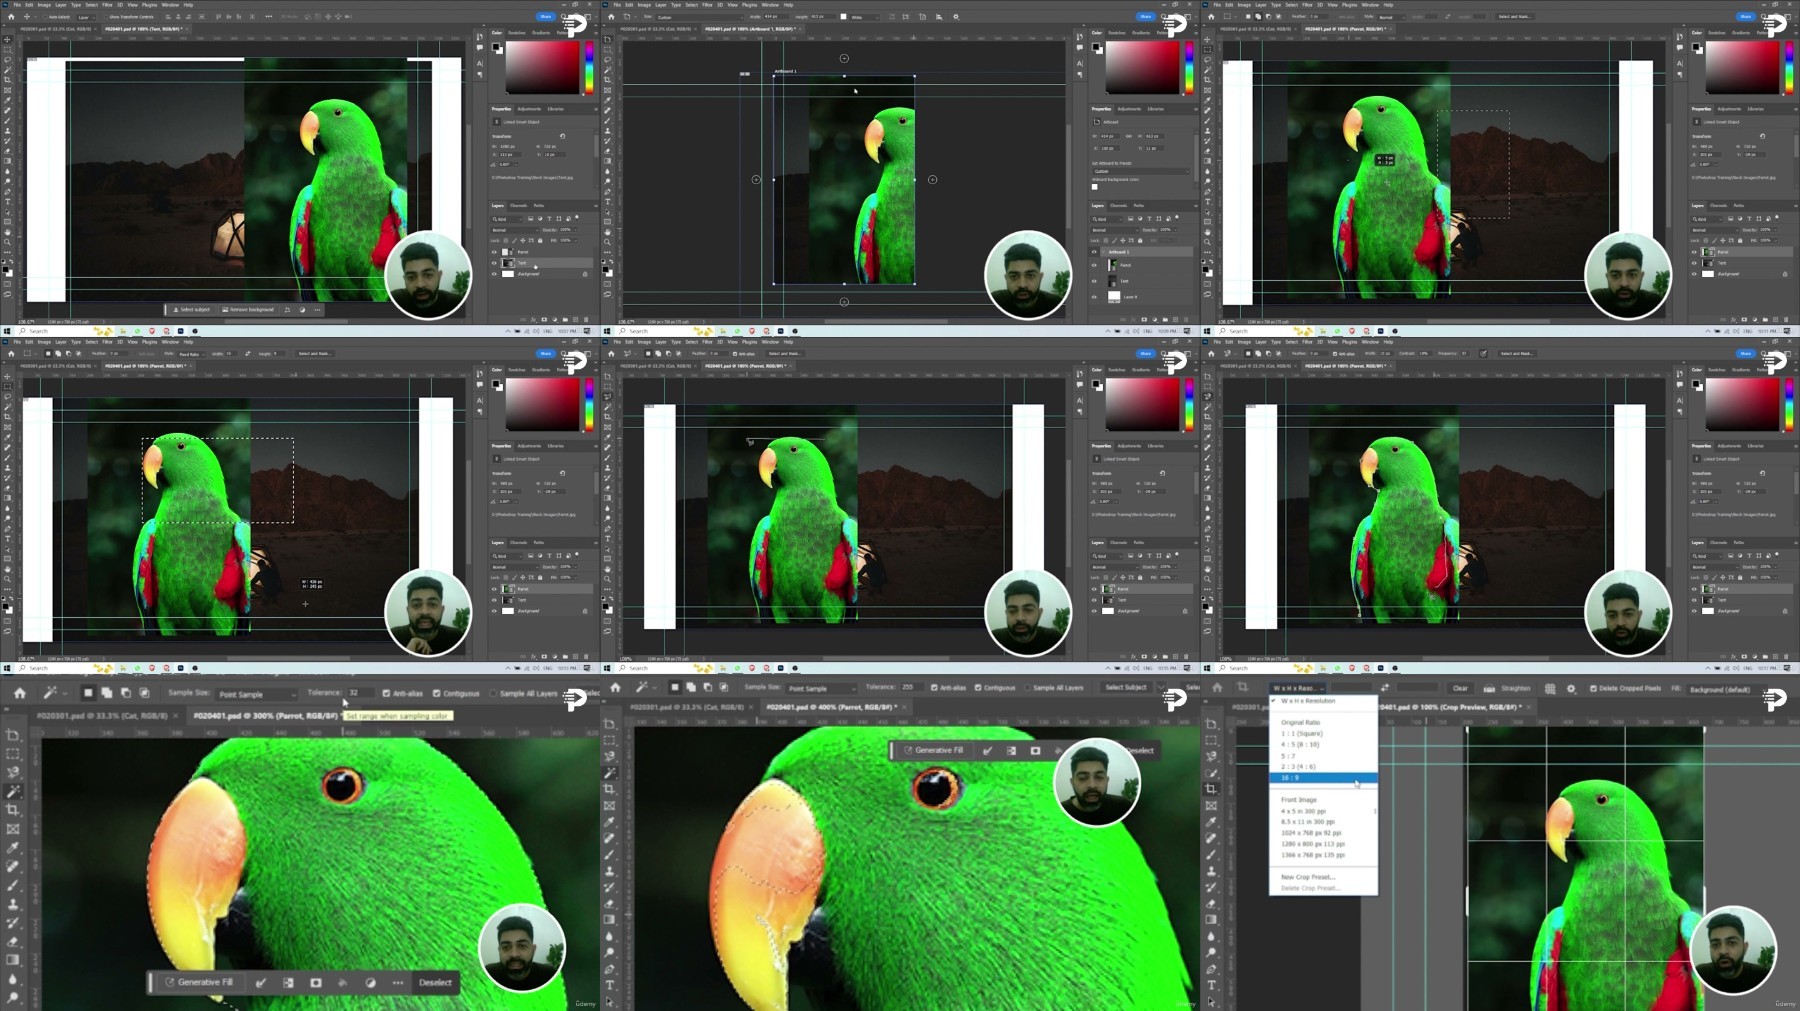Viewport: 1800px width, 1011px height.
Task: Toggle Anti-alias checkbox in the 400% Parrot window
Action: click(934, 688)
